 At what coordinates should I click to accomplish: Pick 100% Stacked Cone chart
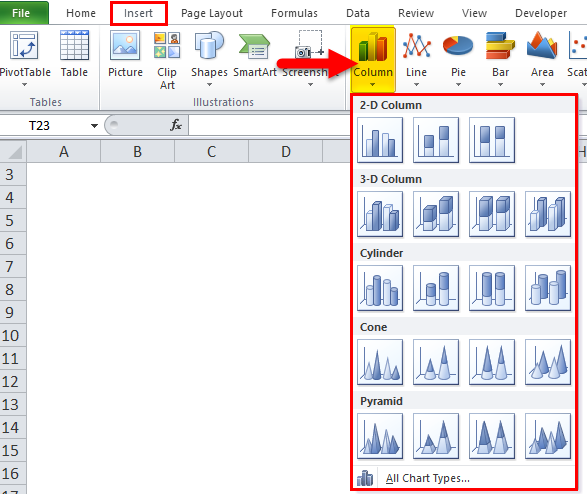pyautogui.click(x=492, y=362)
